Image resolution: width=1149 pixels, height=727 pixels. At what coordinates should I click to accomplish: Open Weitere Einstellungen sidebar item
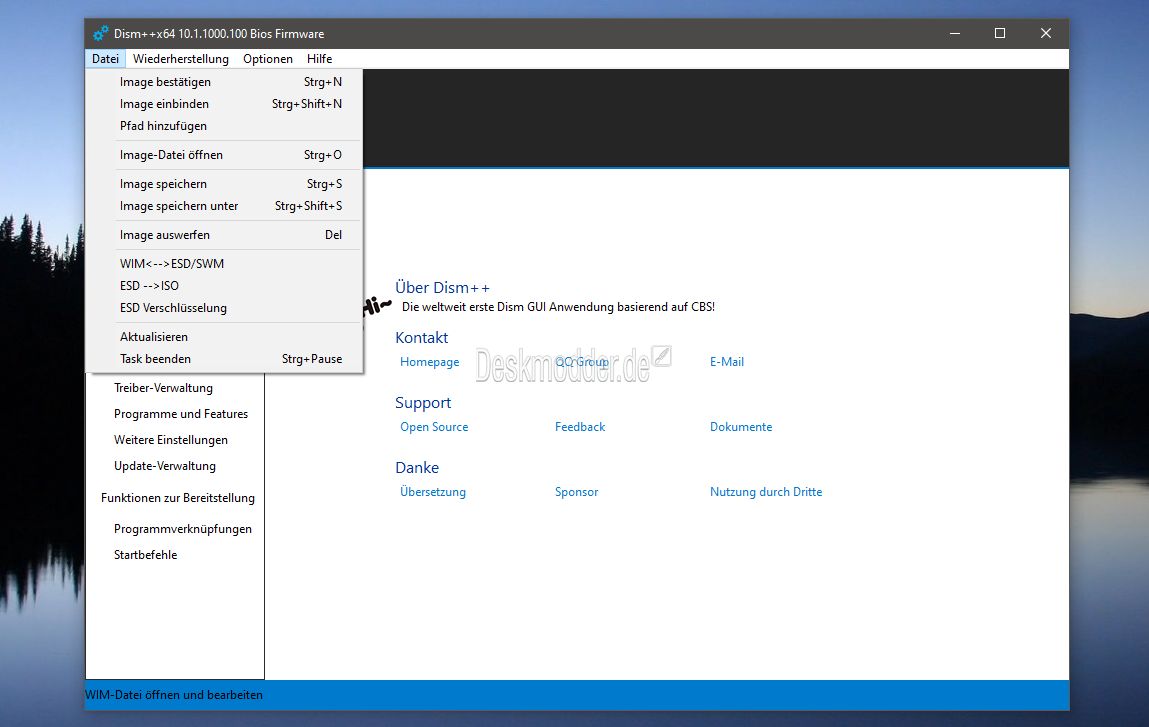(x=171, y=440)
